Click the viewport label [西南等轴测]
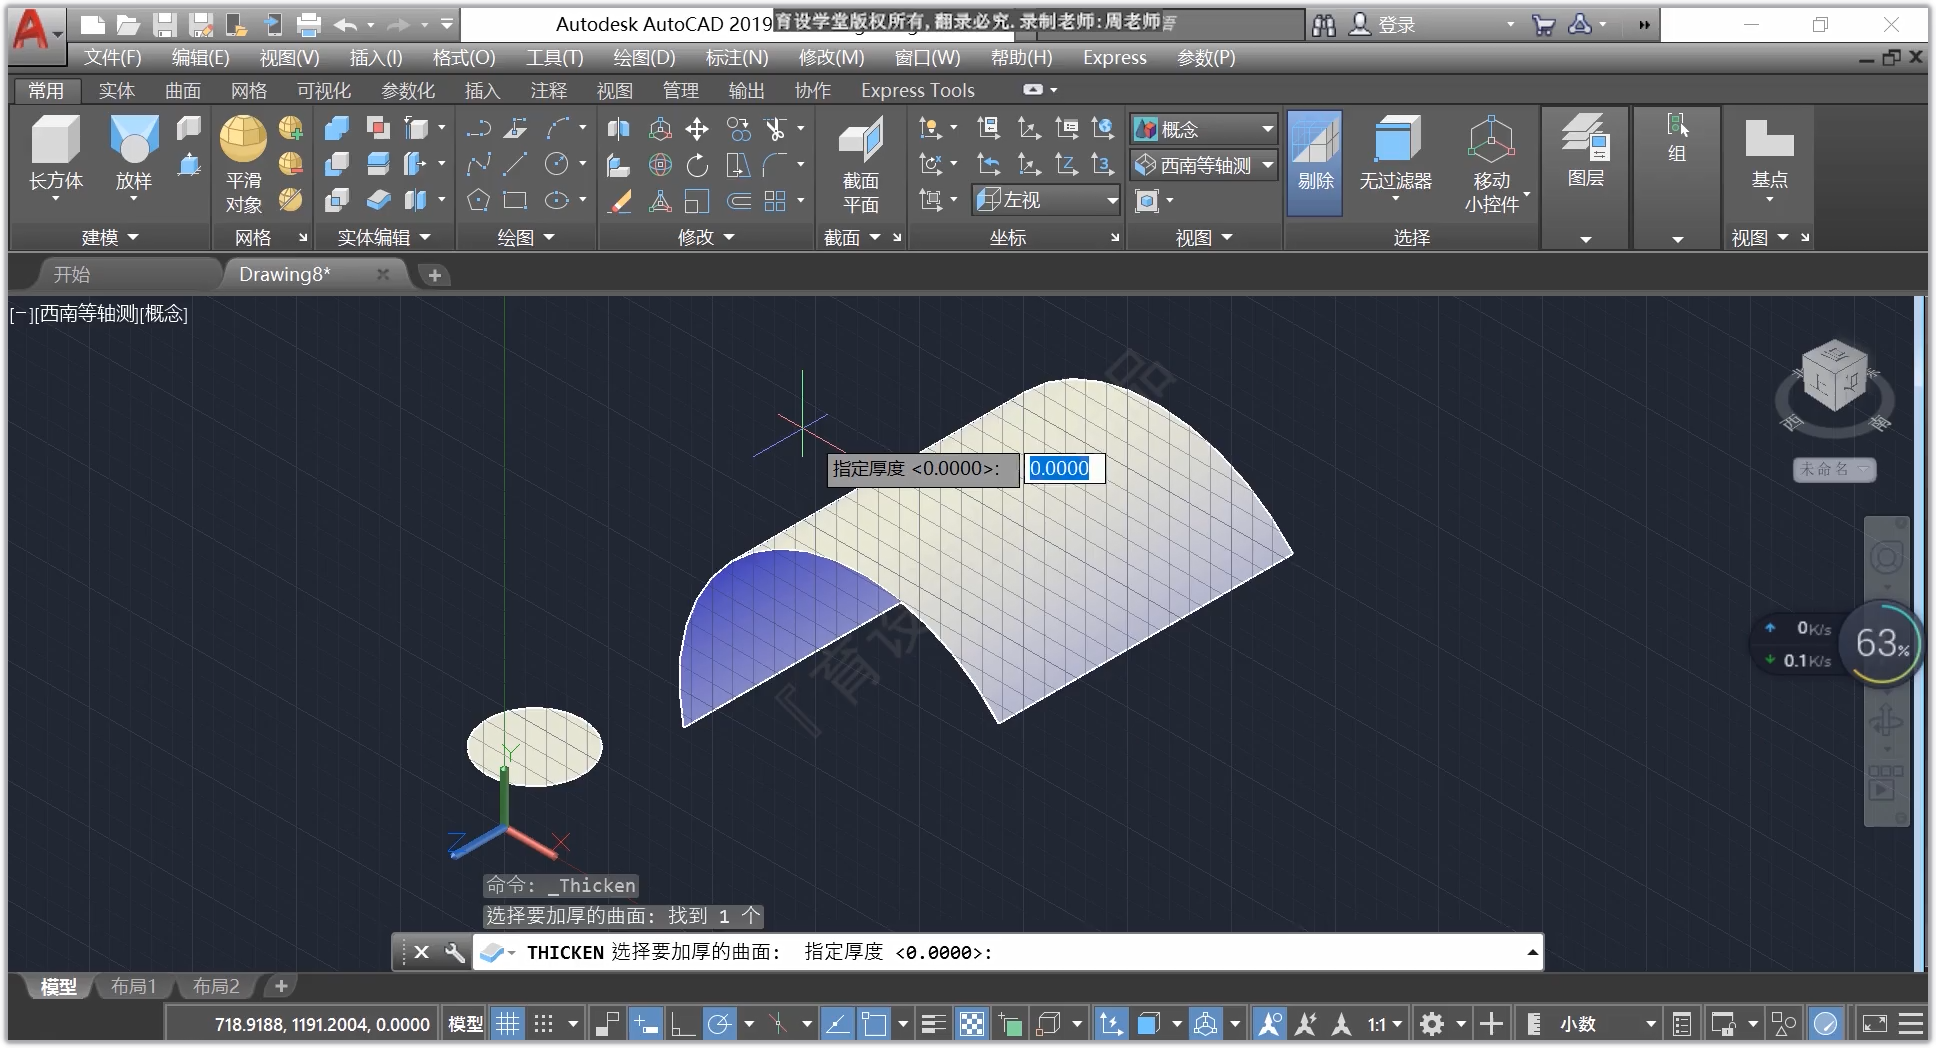Screen dimensions: 1936x1048 click(87, 314)
